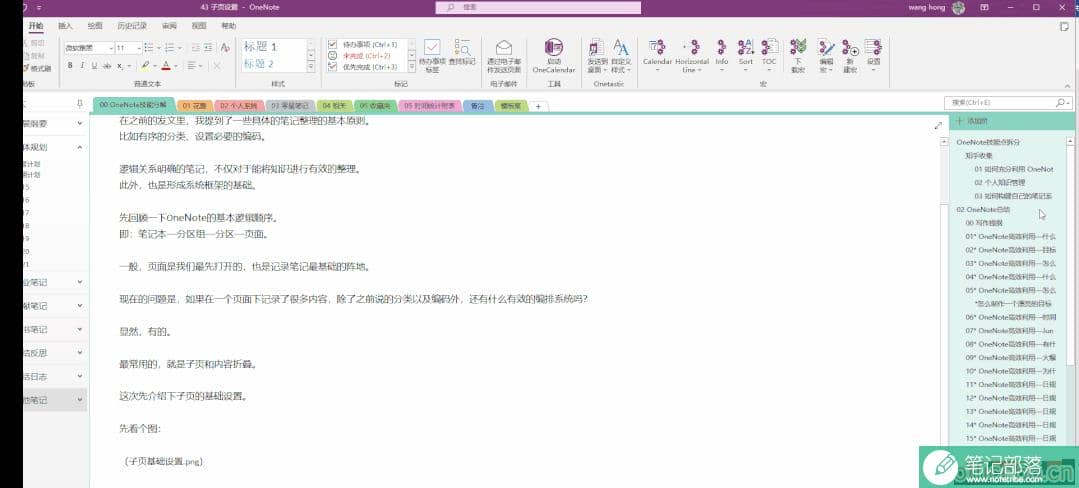This screenshot has width=1079, height=488.
Task: Switch to section tab 01 花费
Action: pyautogui.click(x=194, y=106)
